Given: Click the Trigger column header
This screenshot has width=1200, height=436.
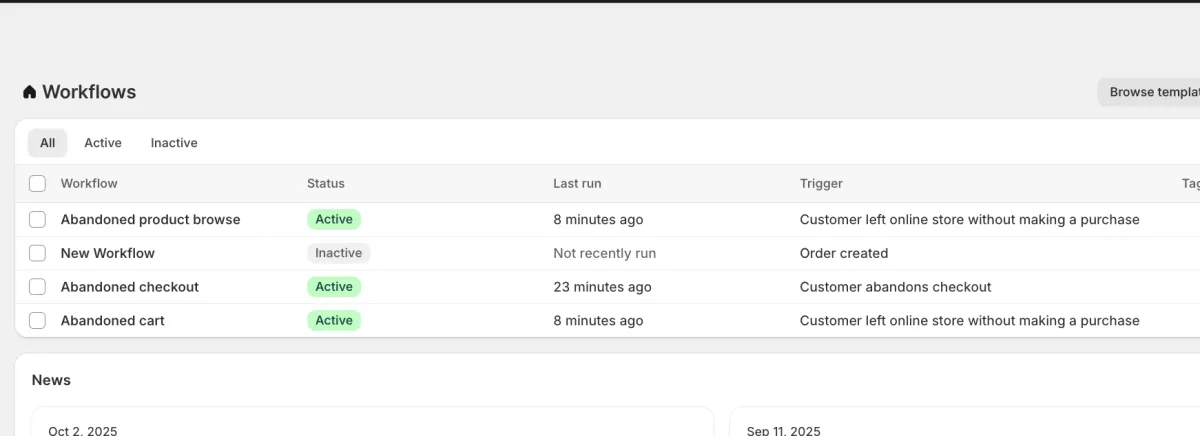Looking at the screenshot, I should [x=821, y=183].
